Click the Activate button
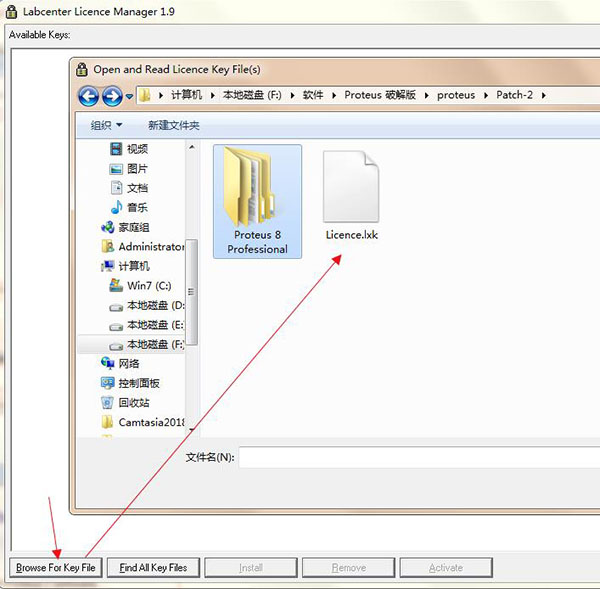The height and width of the screenshot is (589, 600). pyautogui.click(x=446, y=568)
